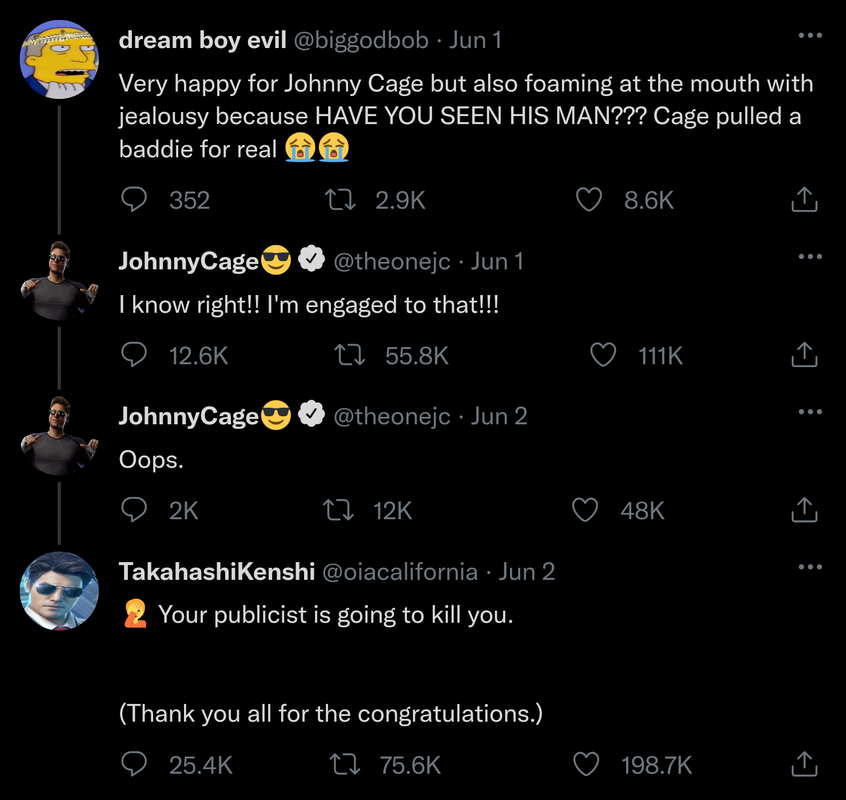This screenshot has width=846, height=800.
Task: Reply to the "Oops." tweet
Action: (x=135, y=510)
